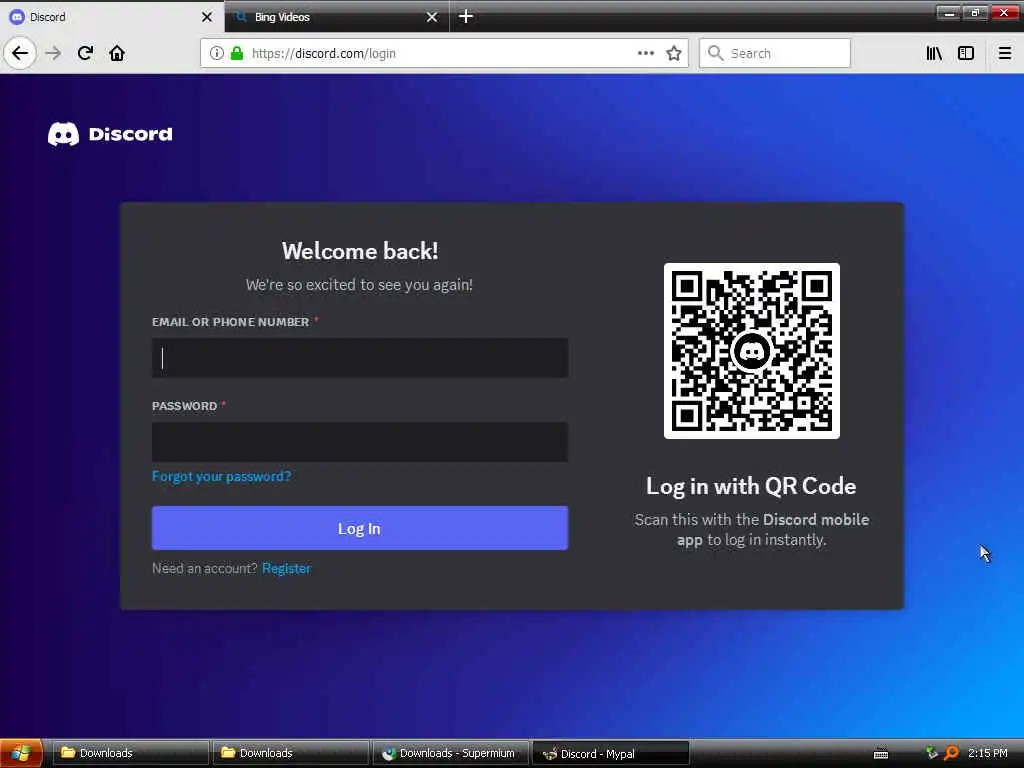Open page actions three-dot menu

point(646,53)
